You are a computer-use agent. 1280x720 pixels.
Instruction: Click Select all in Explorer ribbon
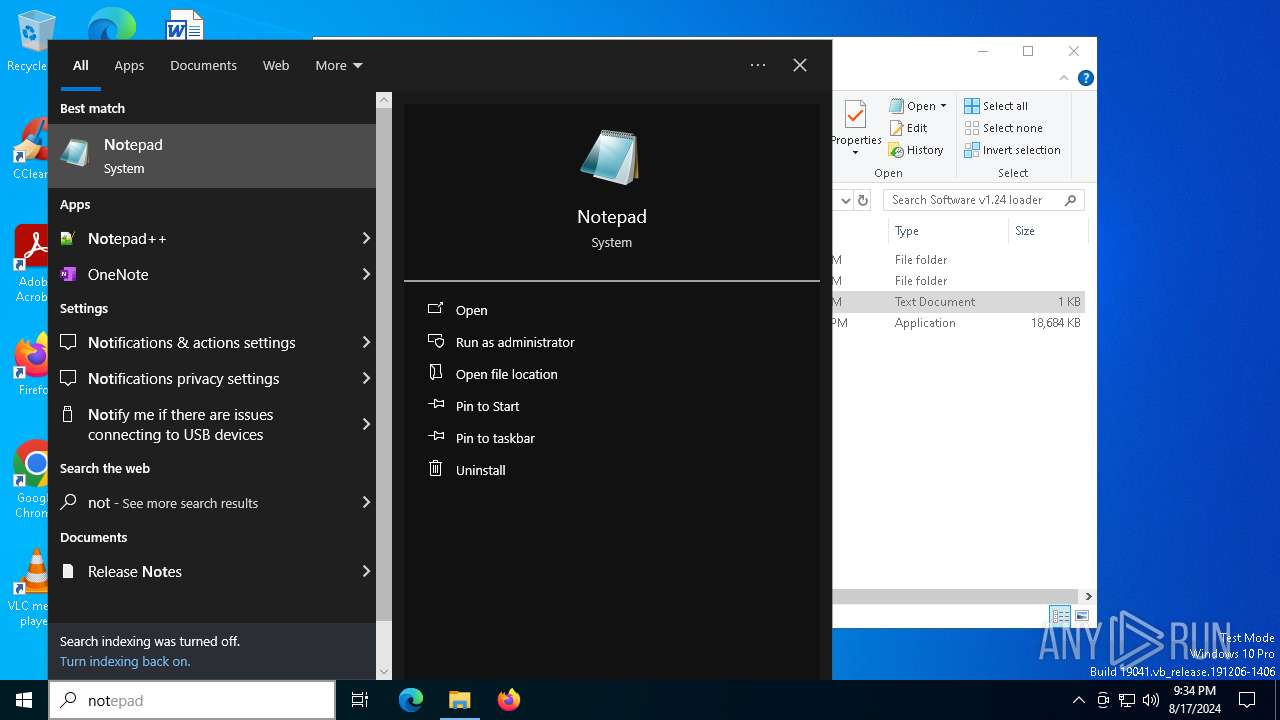pyautogui.click(x=996, y=105)
